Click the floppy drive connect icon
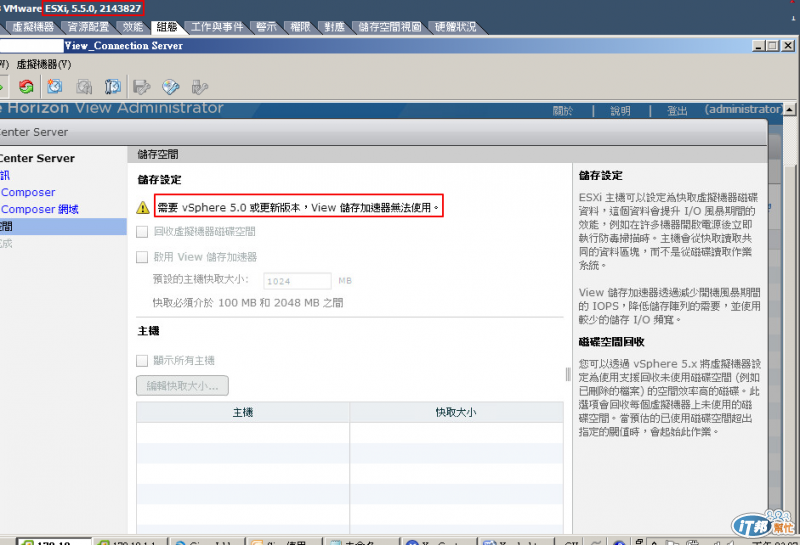The height and width of the screenshot is (545, 800). coord(142,87)
